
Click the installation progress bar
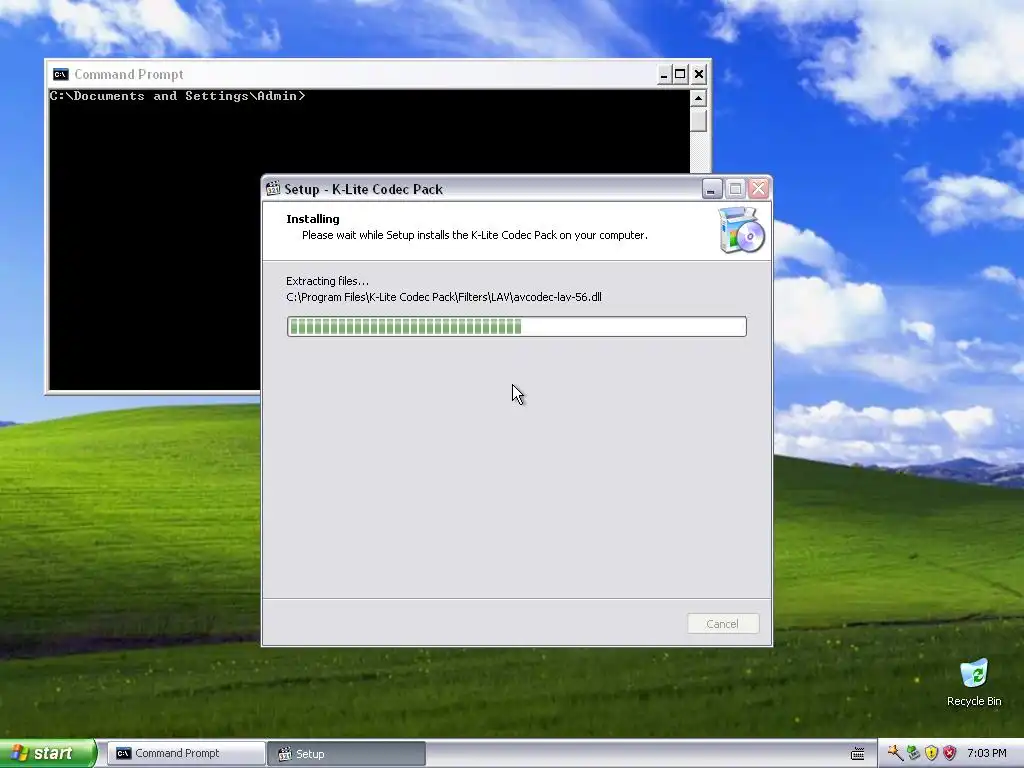tap(517, 327)
